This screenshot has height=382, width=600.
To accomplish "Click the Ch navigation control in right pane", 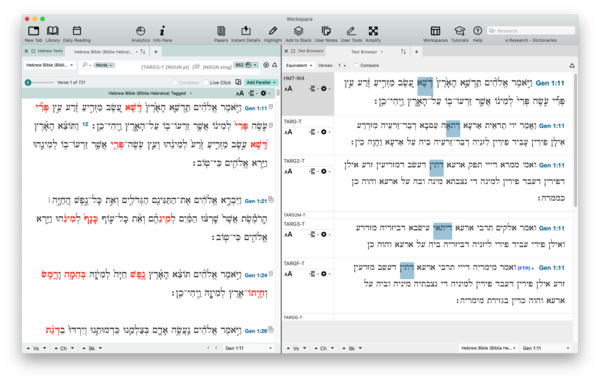I will pos(324,348).
